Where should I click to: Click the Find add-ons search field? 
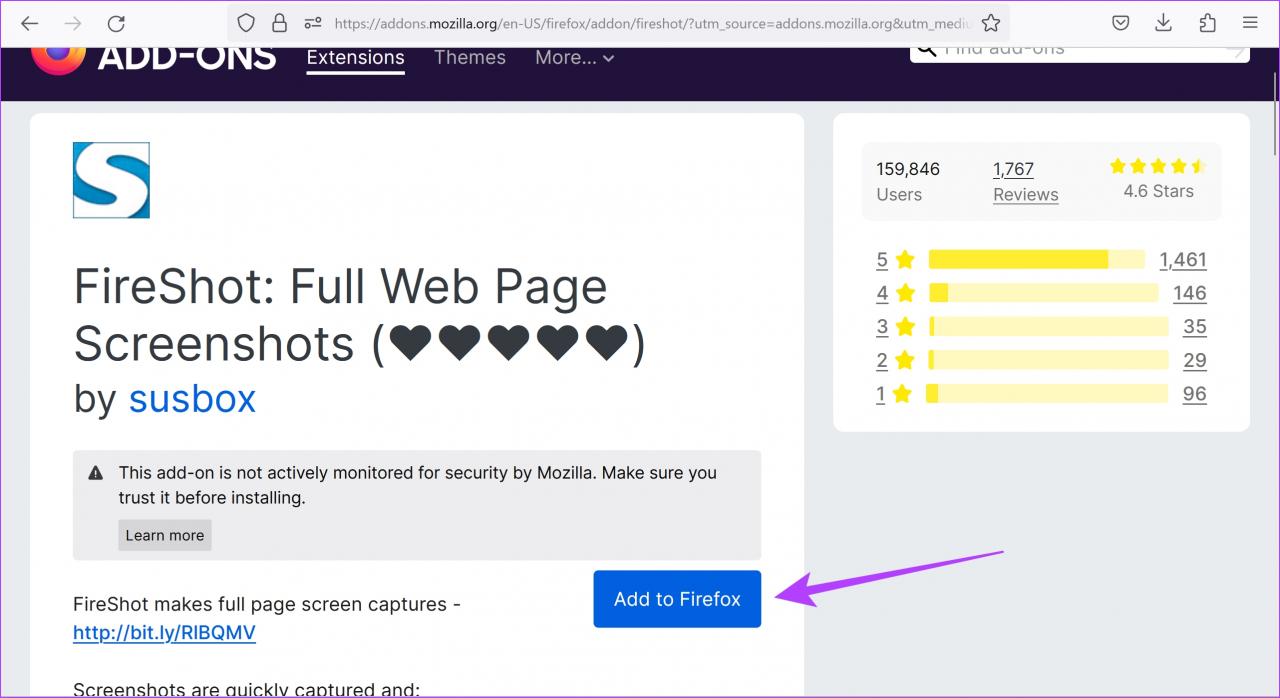pyautogui.click(x=1080, y=50)
